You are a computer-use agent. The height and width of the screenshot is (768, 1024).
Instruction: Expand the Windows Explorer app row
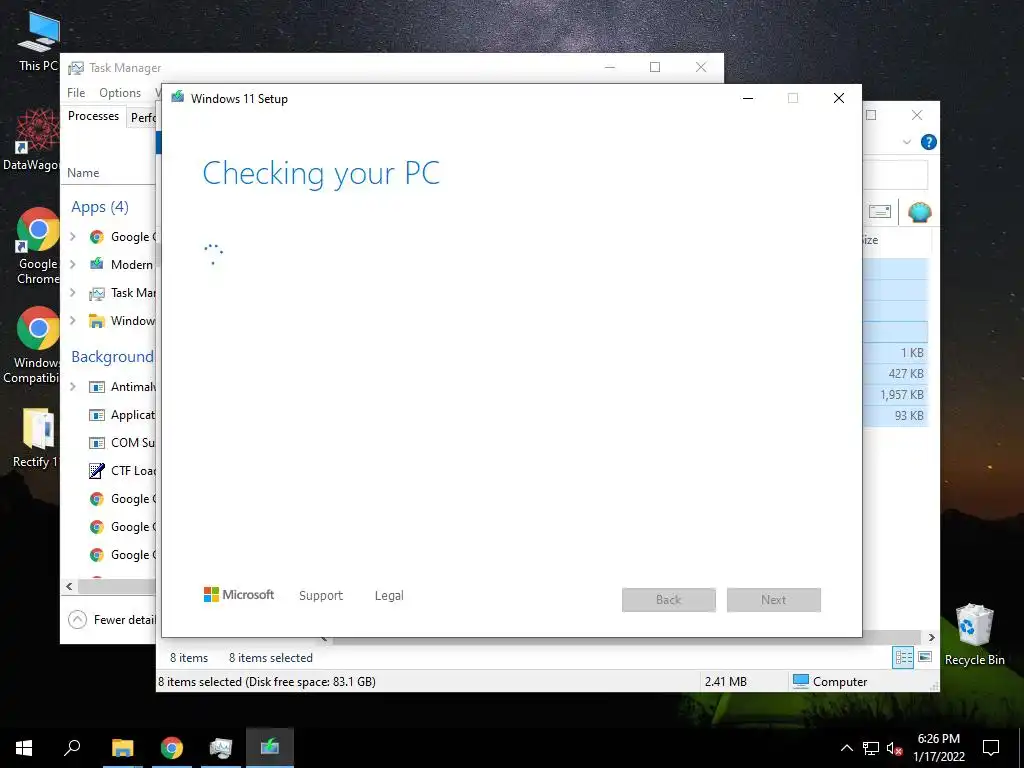click(73, 321)
